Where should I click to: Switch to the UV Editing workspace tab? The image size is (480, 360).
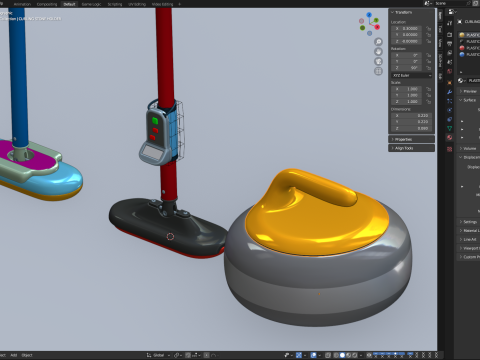pyautogui.click(x=137, y=4)
